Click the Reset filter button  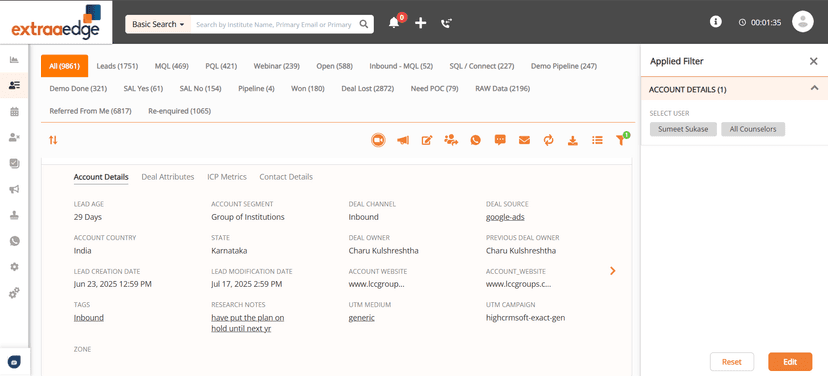point(732,362)
